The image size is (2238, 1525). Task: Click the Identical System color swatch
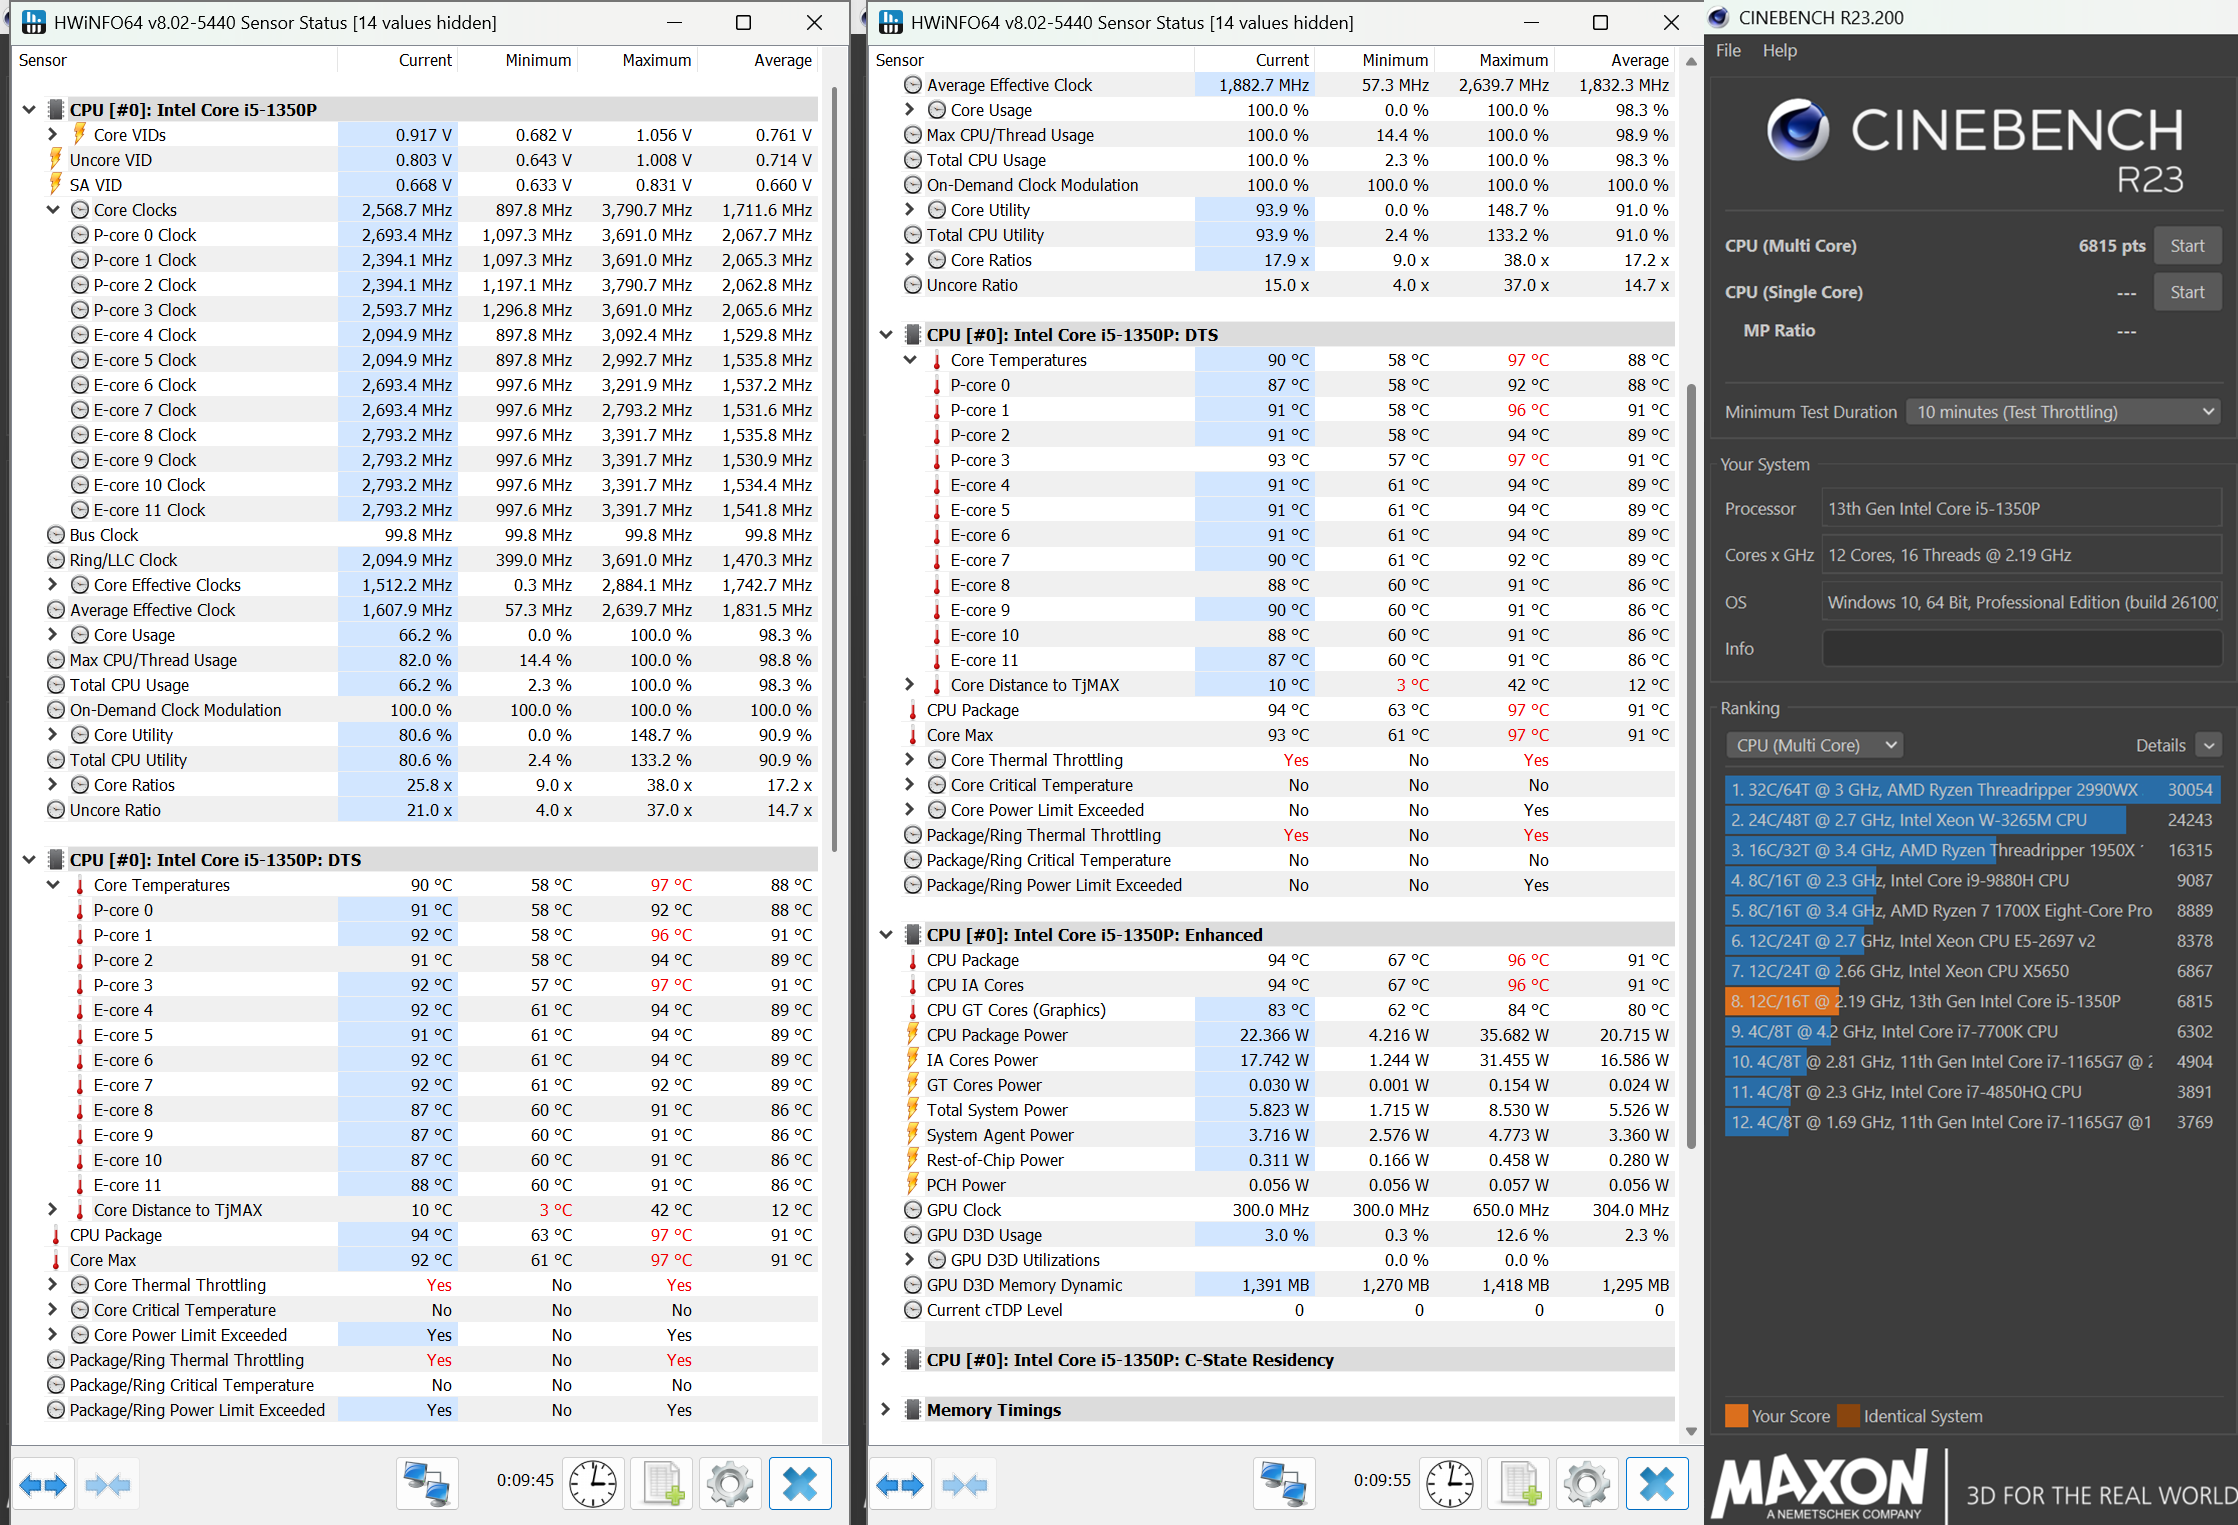tap(1848, 1416)
